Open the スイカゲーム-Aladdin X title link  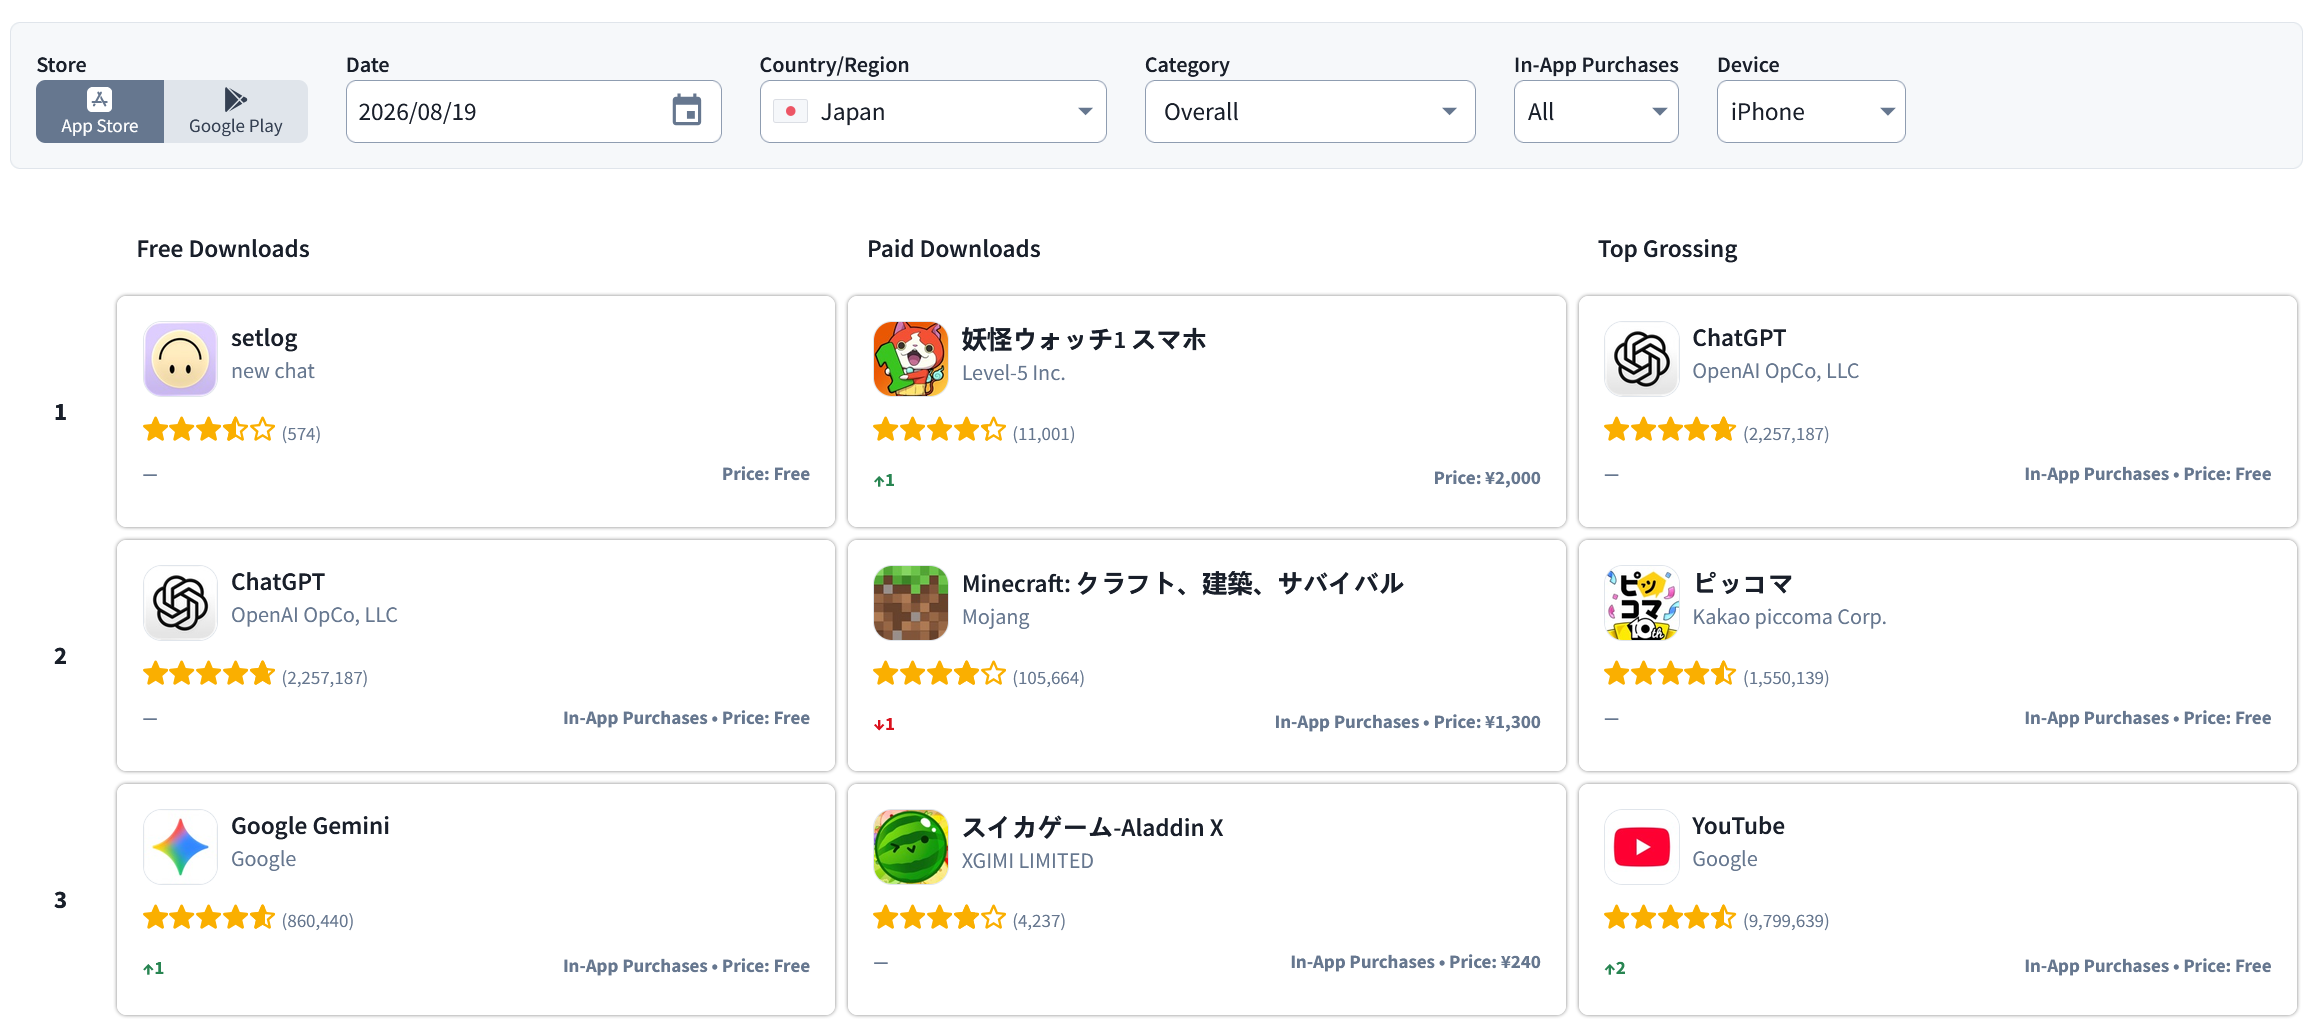coord(1092,827)
